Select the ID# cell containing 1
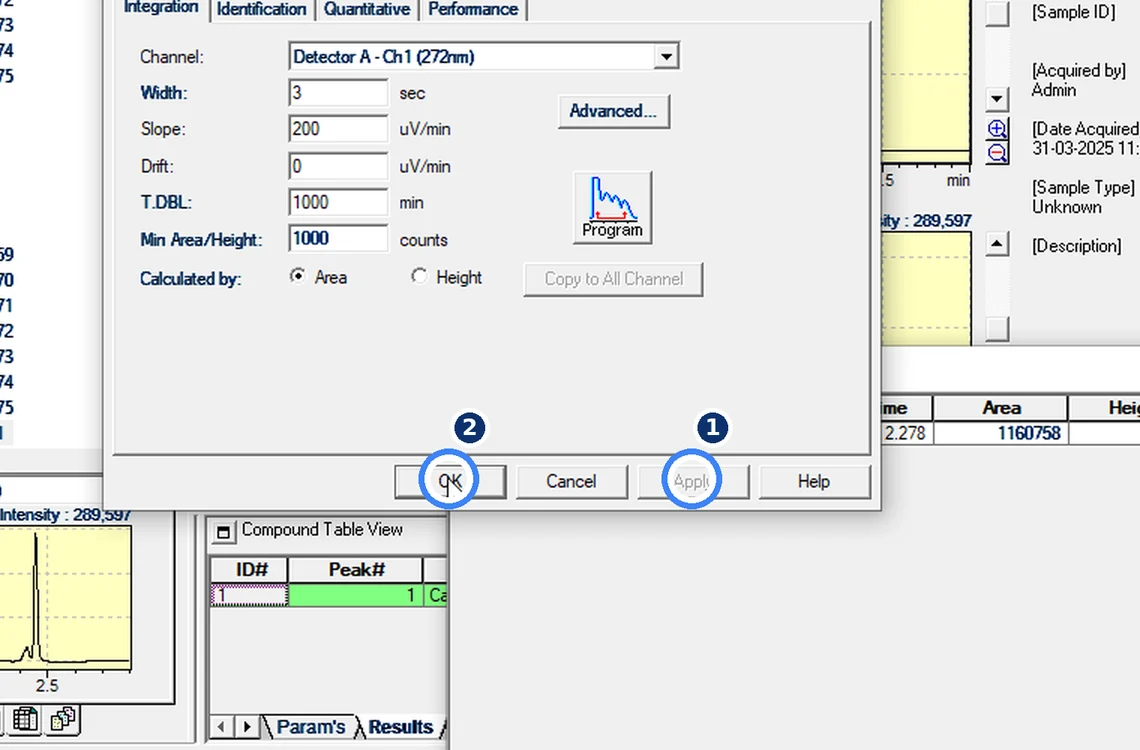Image resolution: width=1140 pixels, height=750 pixels. [249, 595]
